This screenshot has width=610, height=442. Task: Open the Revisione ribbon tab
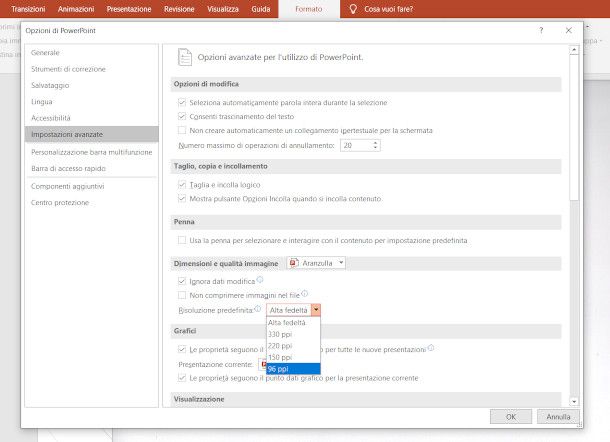(x=179, y=9)
